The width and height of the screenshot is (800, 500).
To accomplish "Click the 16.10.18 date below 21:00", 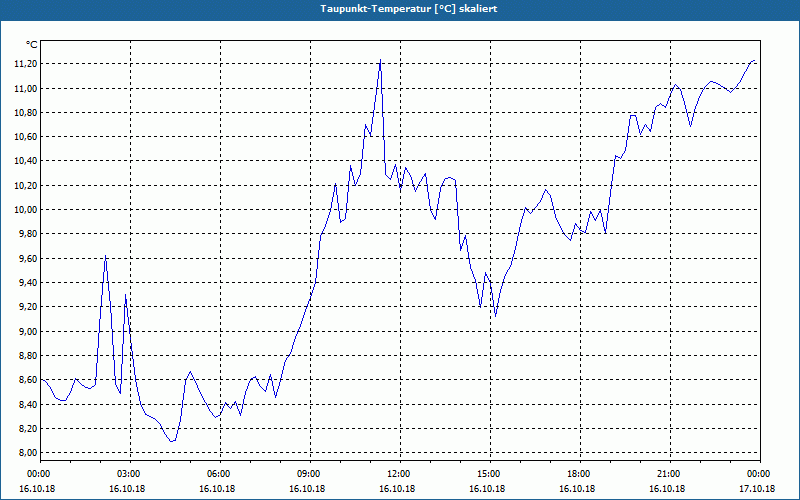I will coord(667,489).
